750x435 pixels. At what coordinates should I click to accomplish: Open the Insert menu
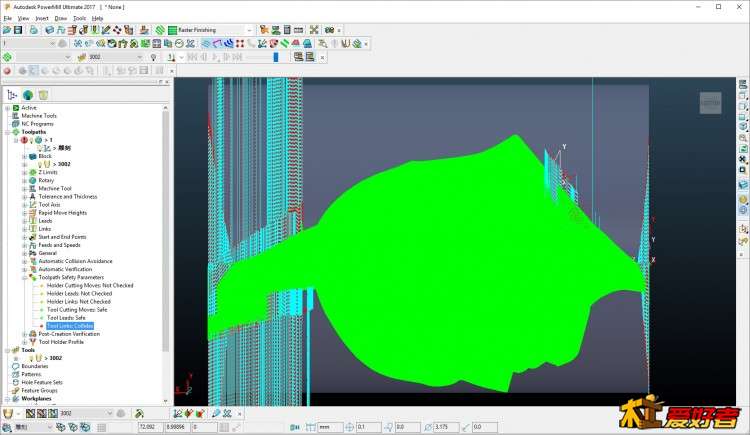click(x=42, y=18)
